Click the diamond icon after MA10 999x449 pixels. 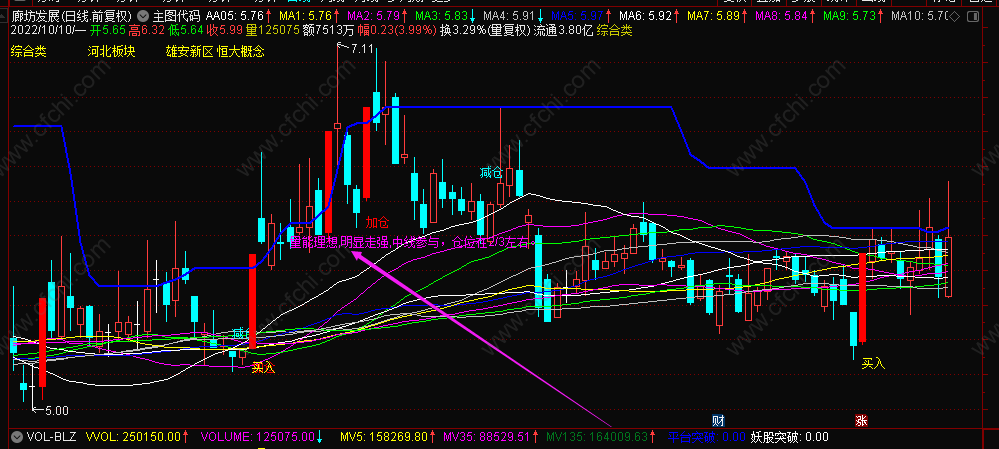(954, 15)
